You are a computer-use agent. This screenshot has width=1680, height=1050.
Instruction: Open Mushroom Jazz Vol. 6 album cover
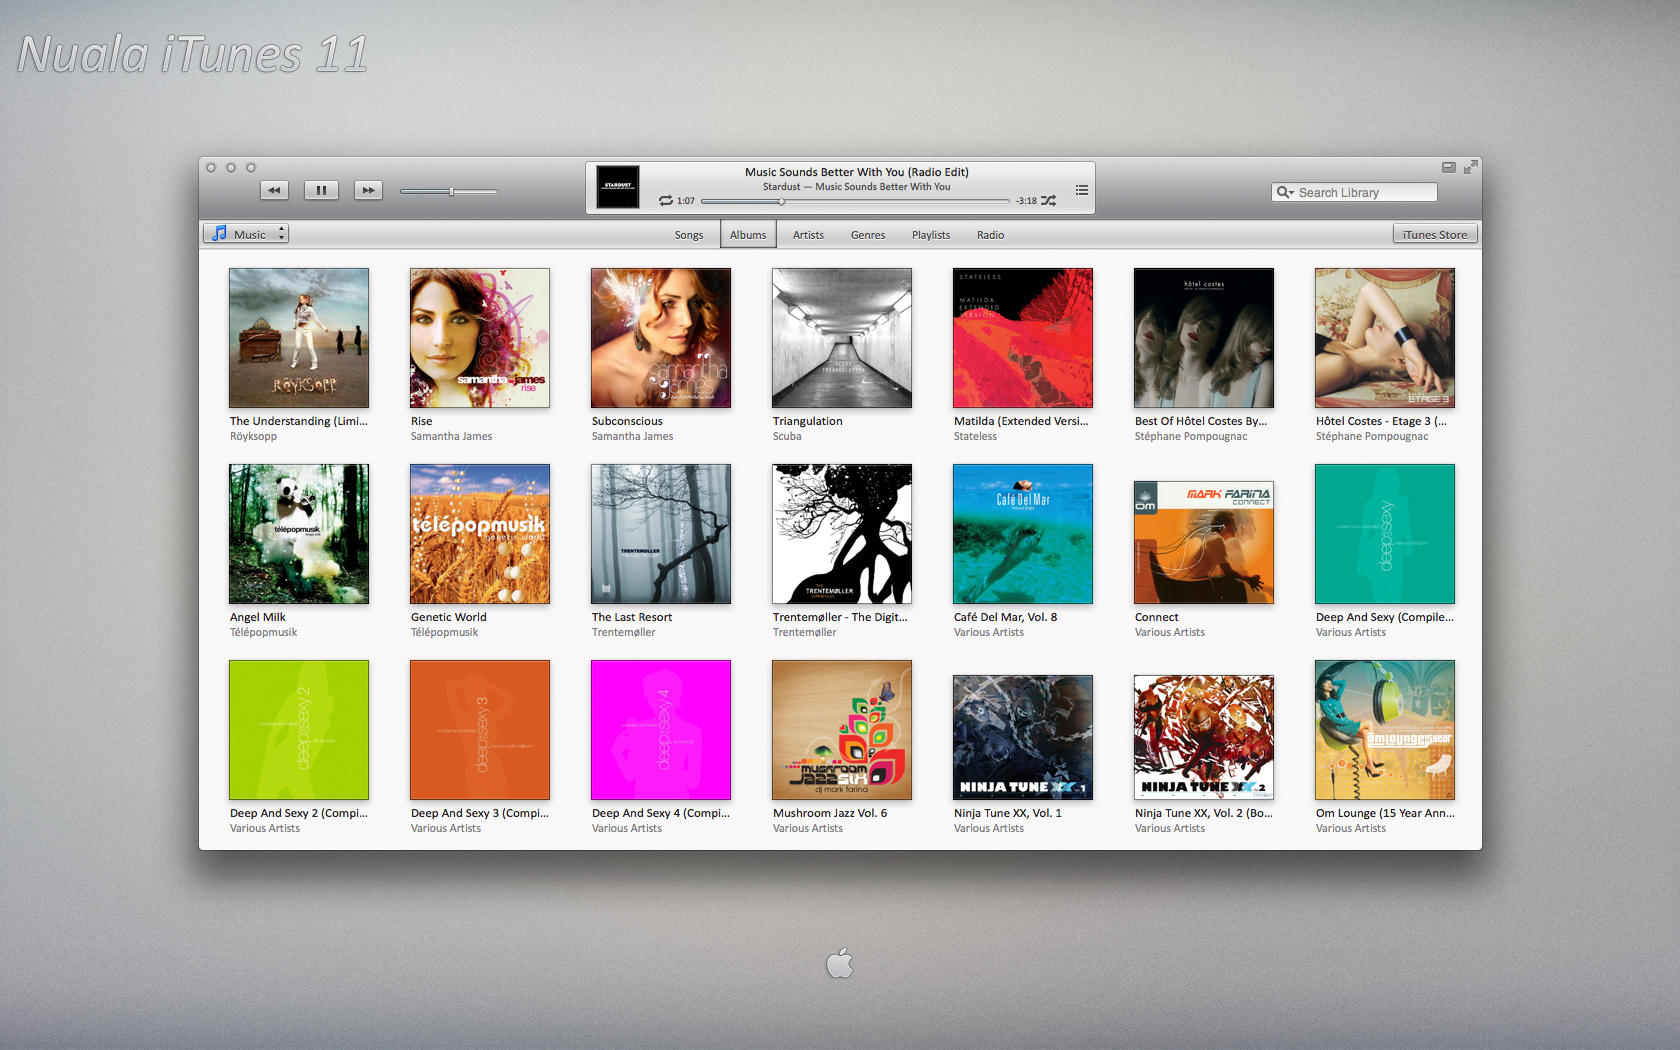click(842, 730)
